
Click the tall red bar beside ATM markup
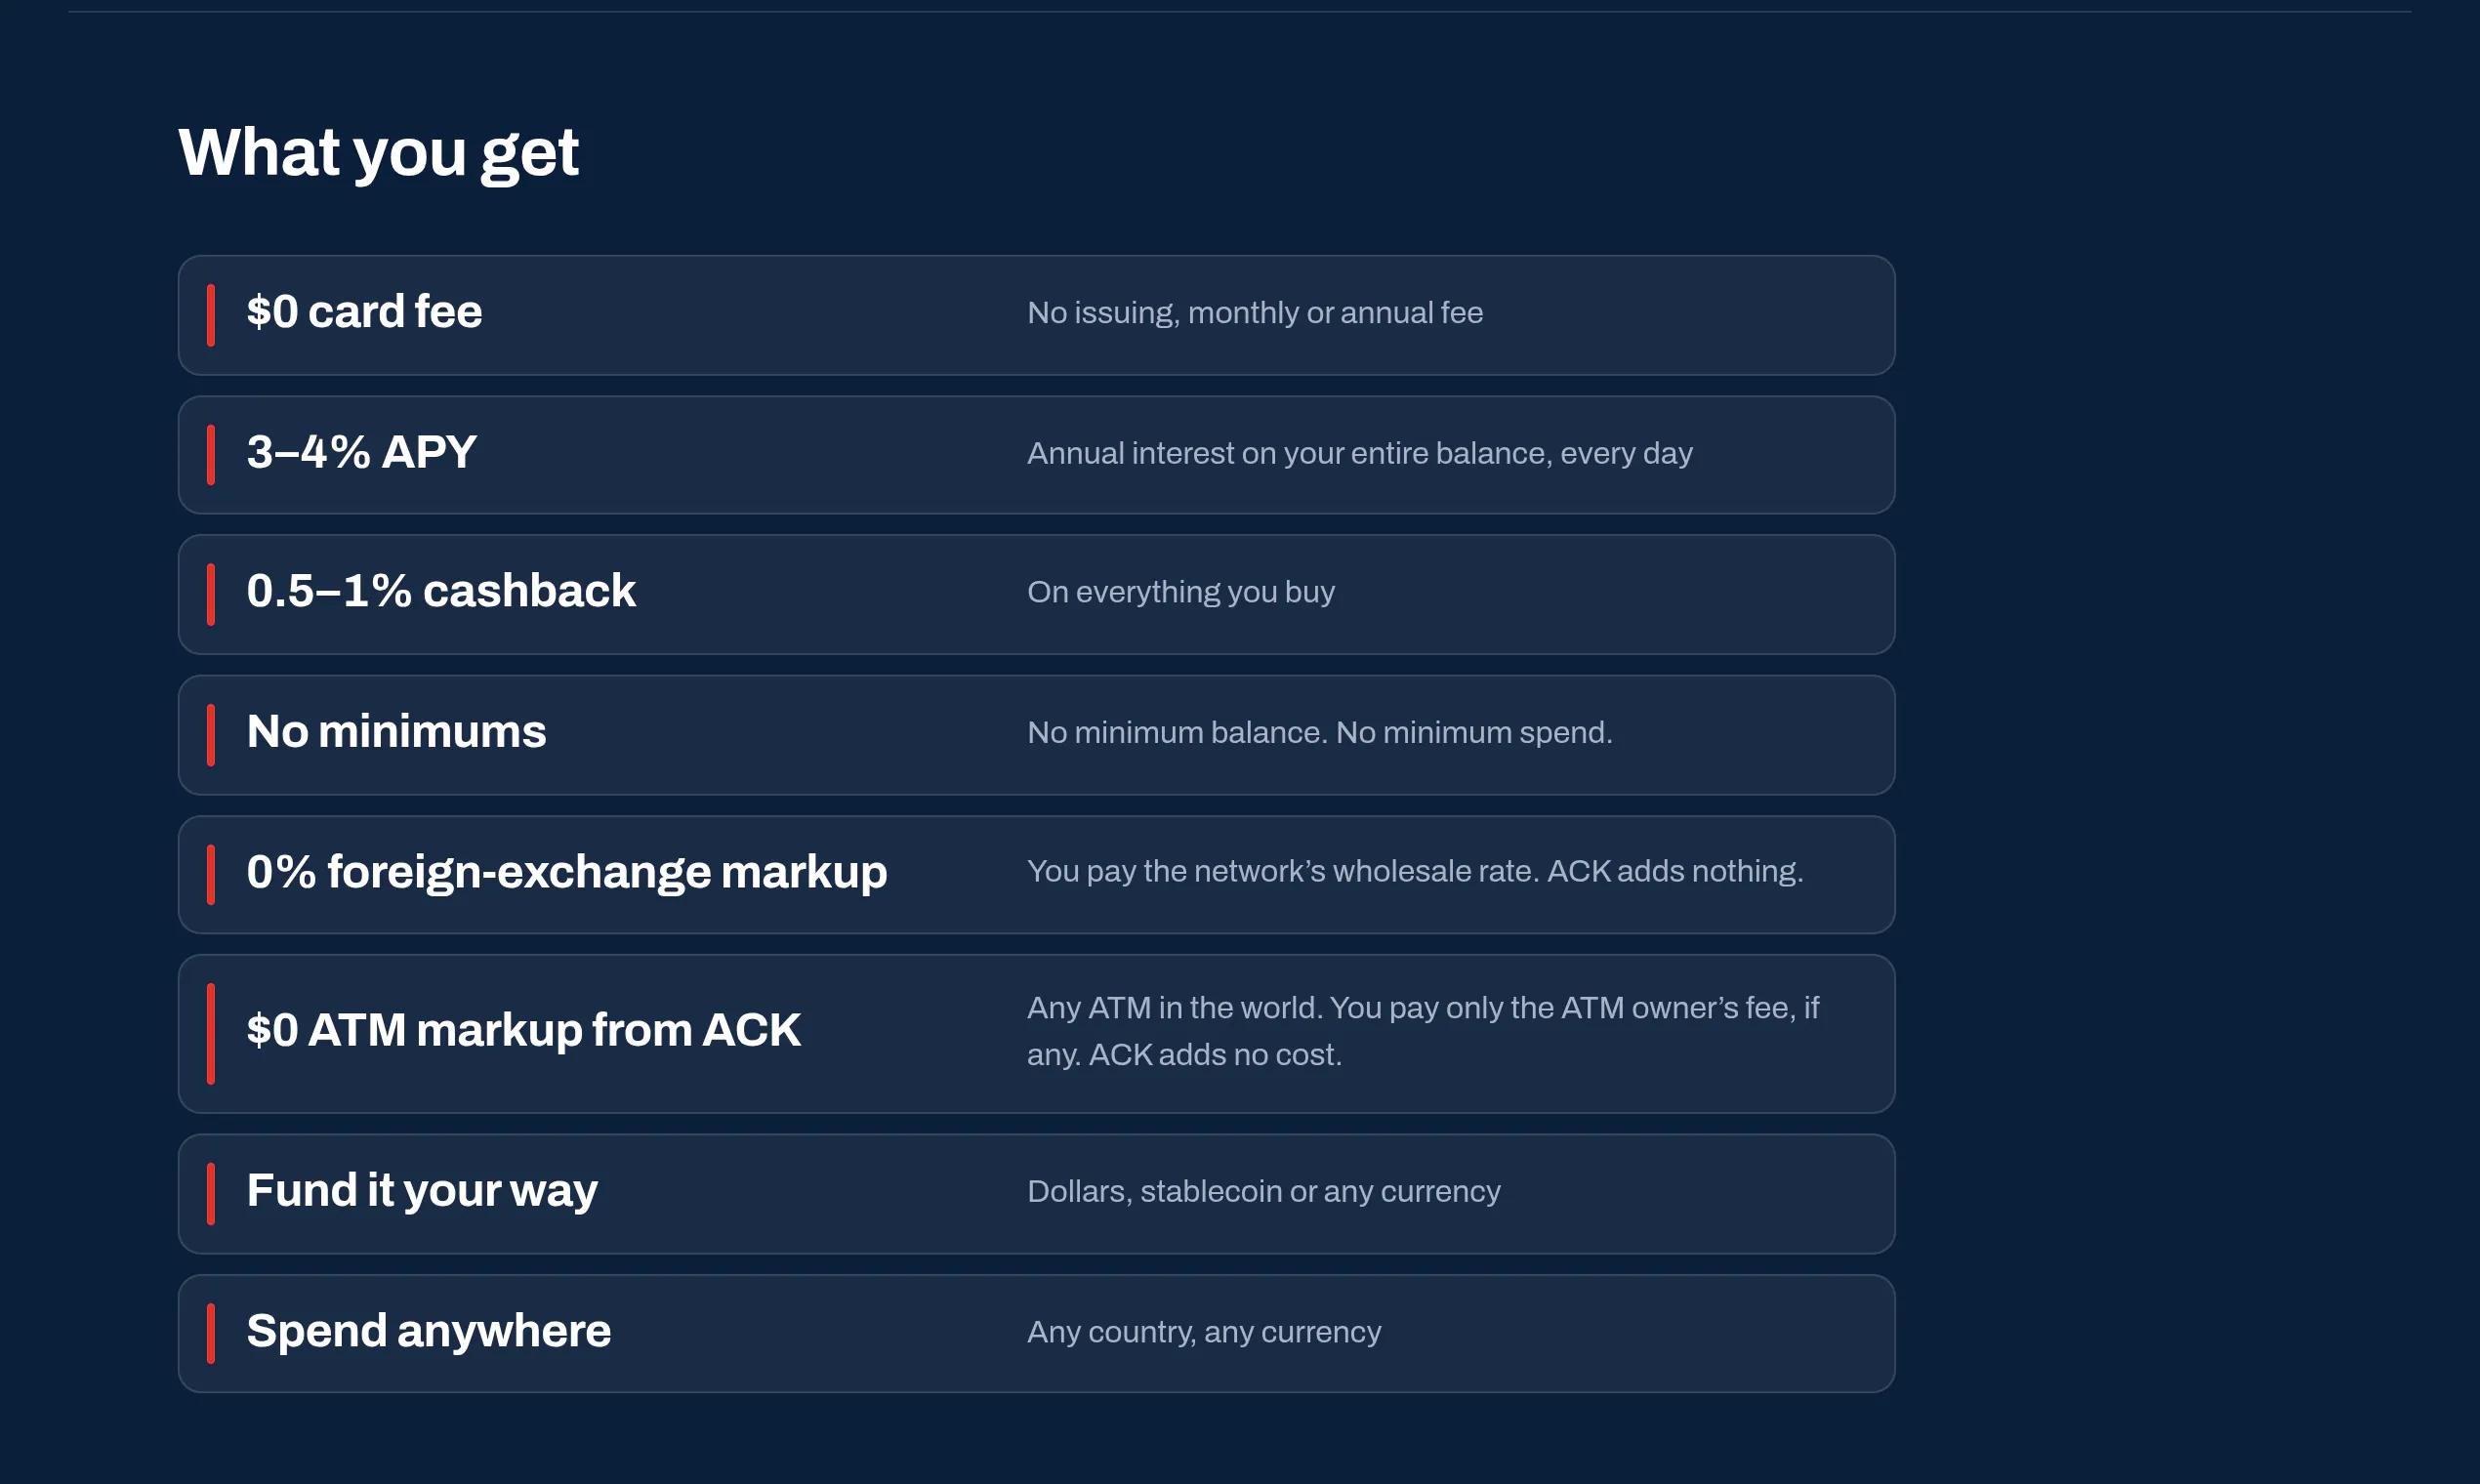[211, 1034]
